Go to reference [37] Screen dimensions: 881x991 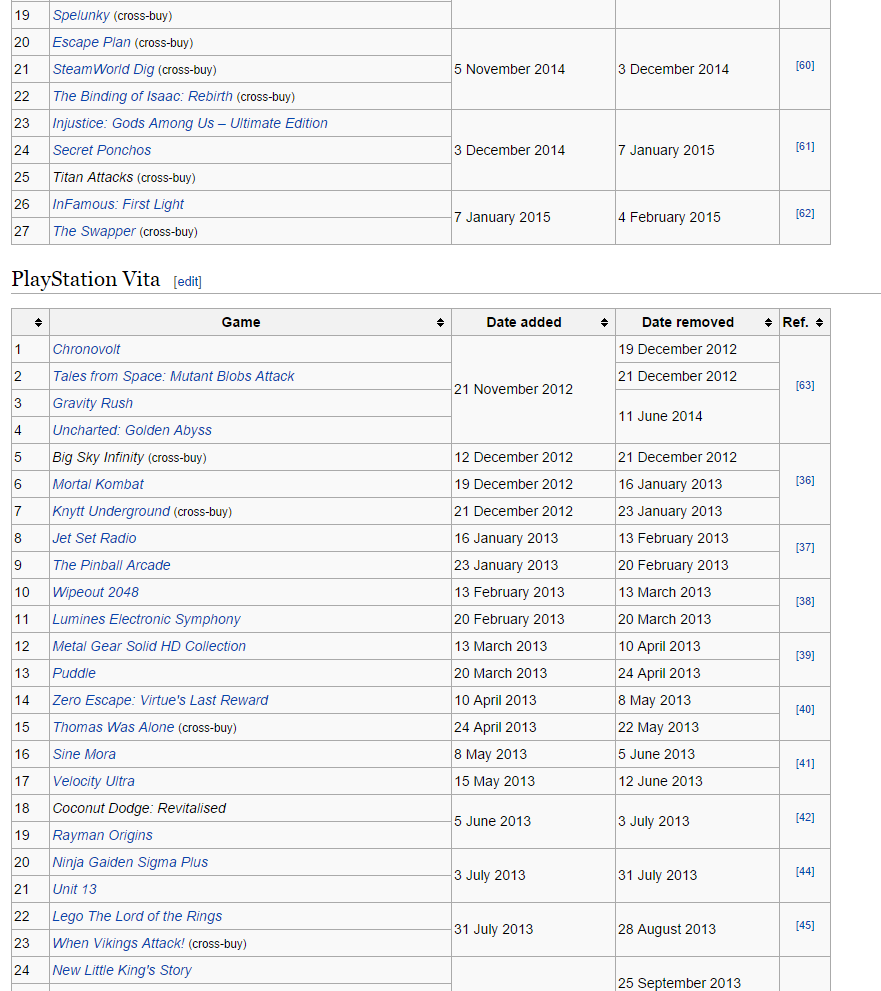[805, 547]
